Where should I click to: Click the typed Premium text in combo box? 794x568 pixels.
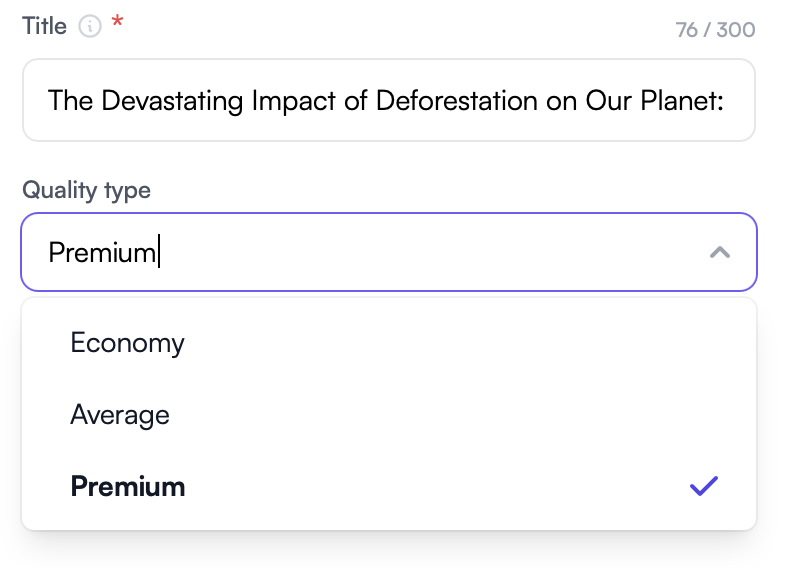(x=102, y=253)
